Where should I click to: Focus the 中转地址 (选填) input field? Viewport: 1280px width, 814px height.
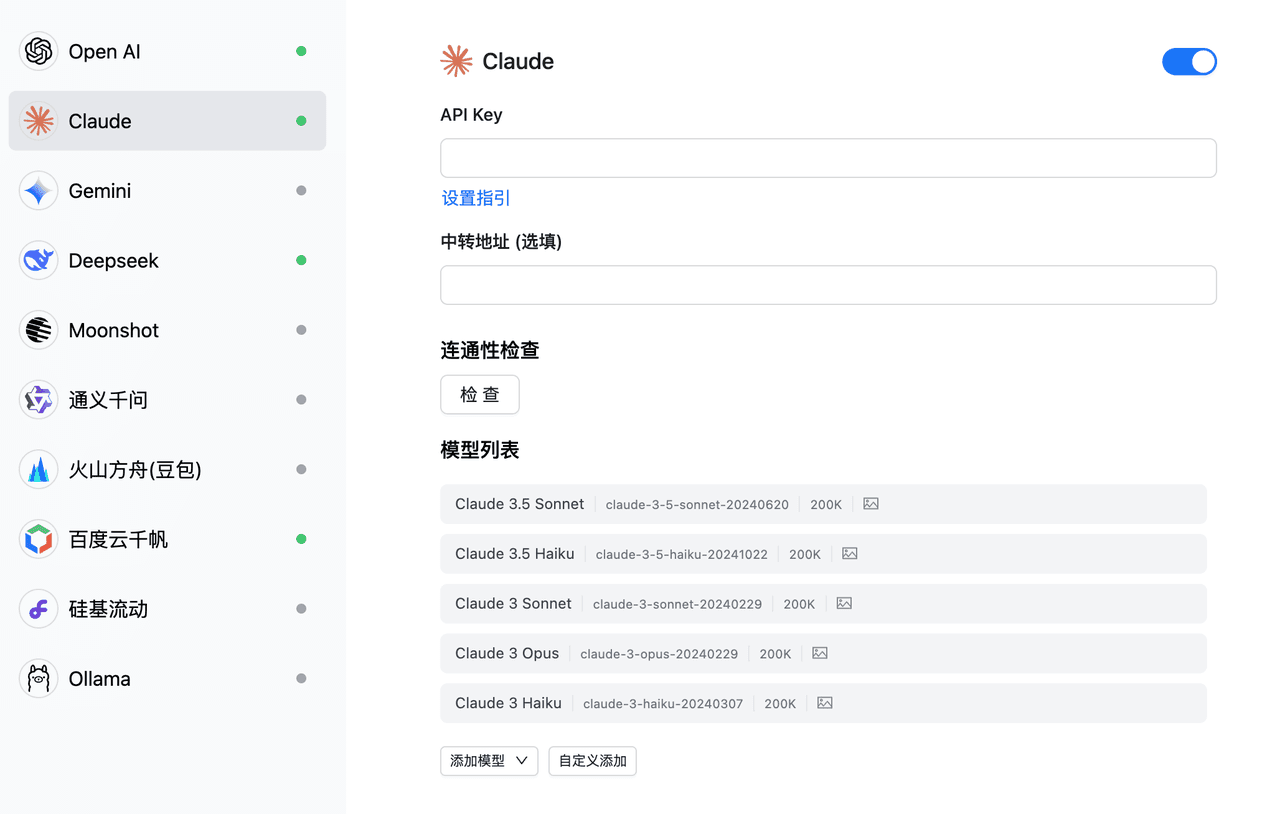[828, 285]
